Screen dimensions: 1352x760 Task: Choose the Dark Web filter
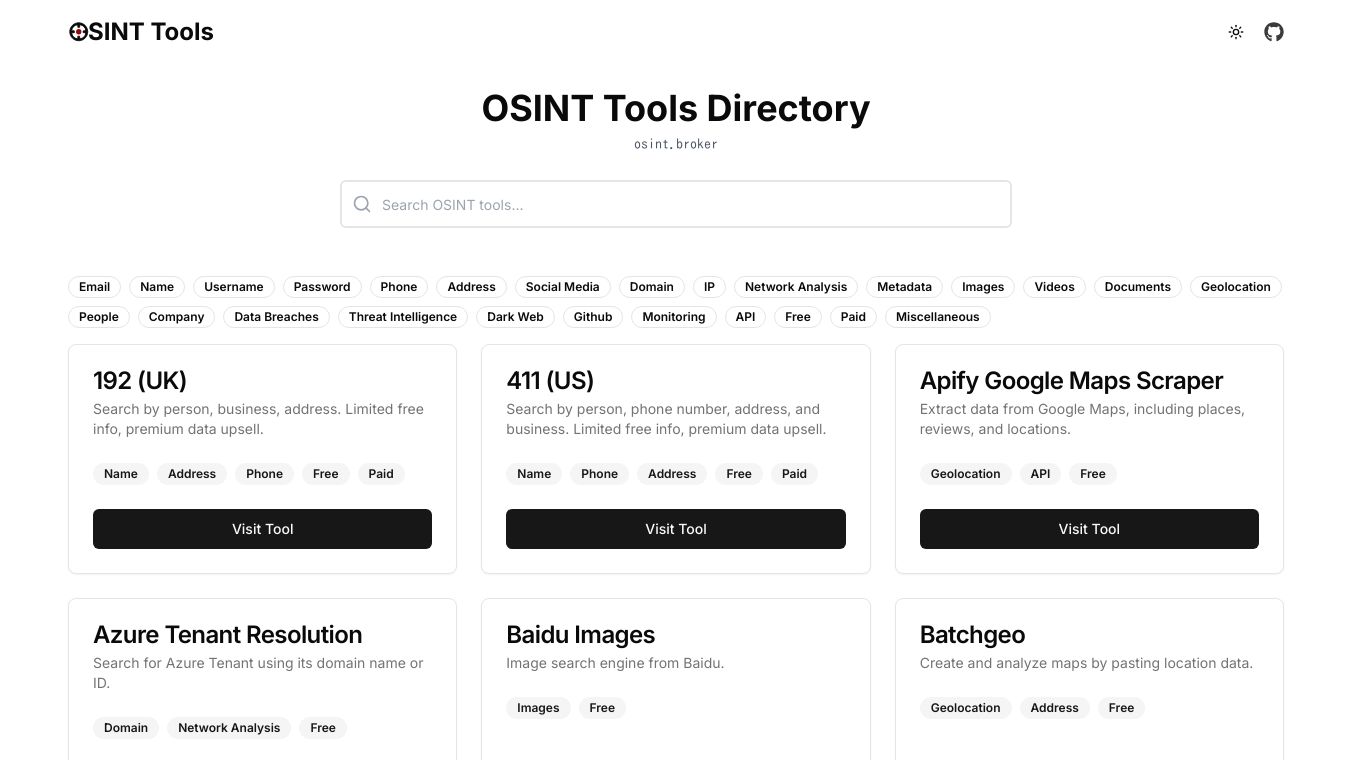pyautogui.click(x=516, y=317)
